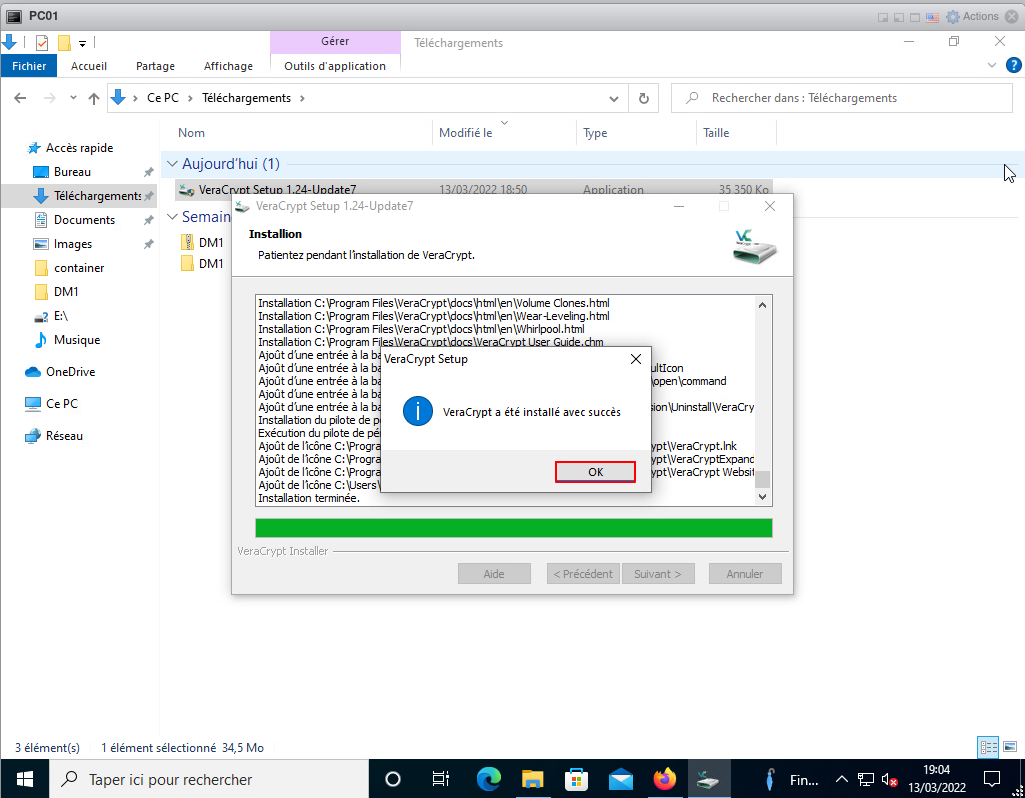1025x798 pixels.
Task: Collapse the Aujourd'hui file group
Action: [172, 163]
